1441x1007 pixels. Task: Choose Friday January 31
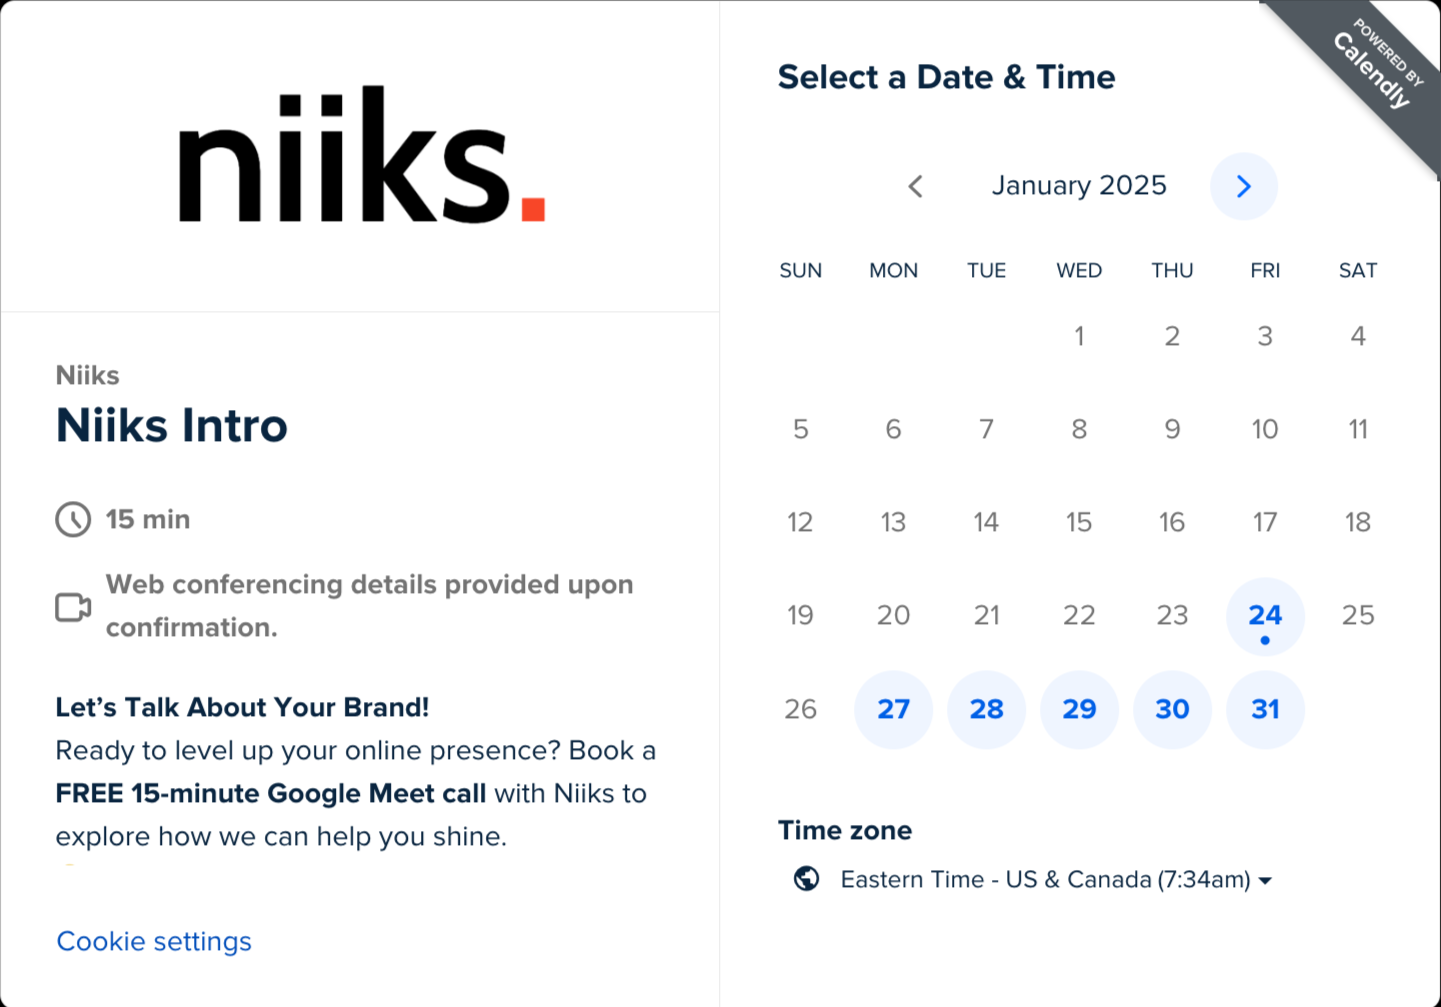1265,709
